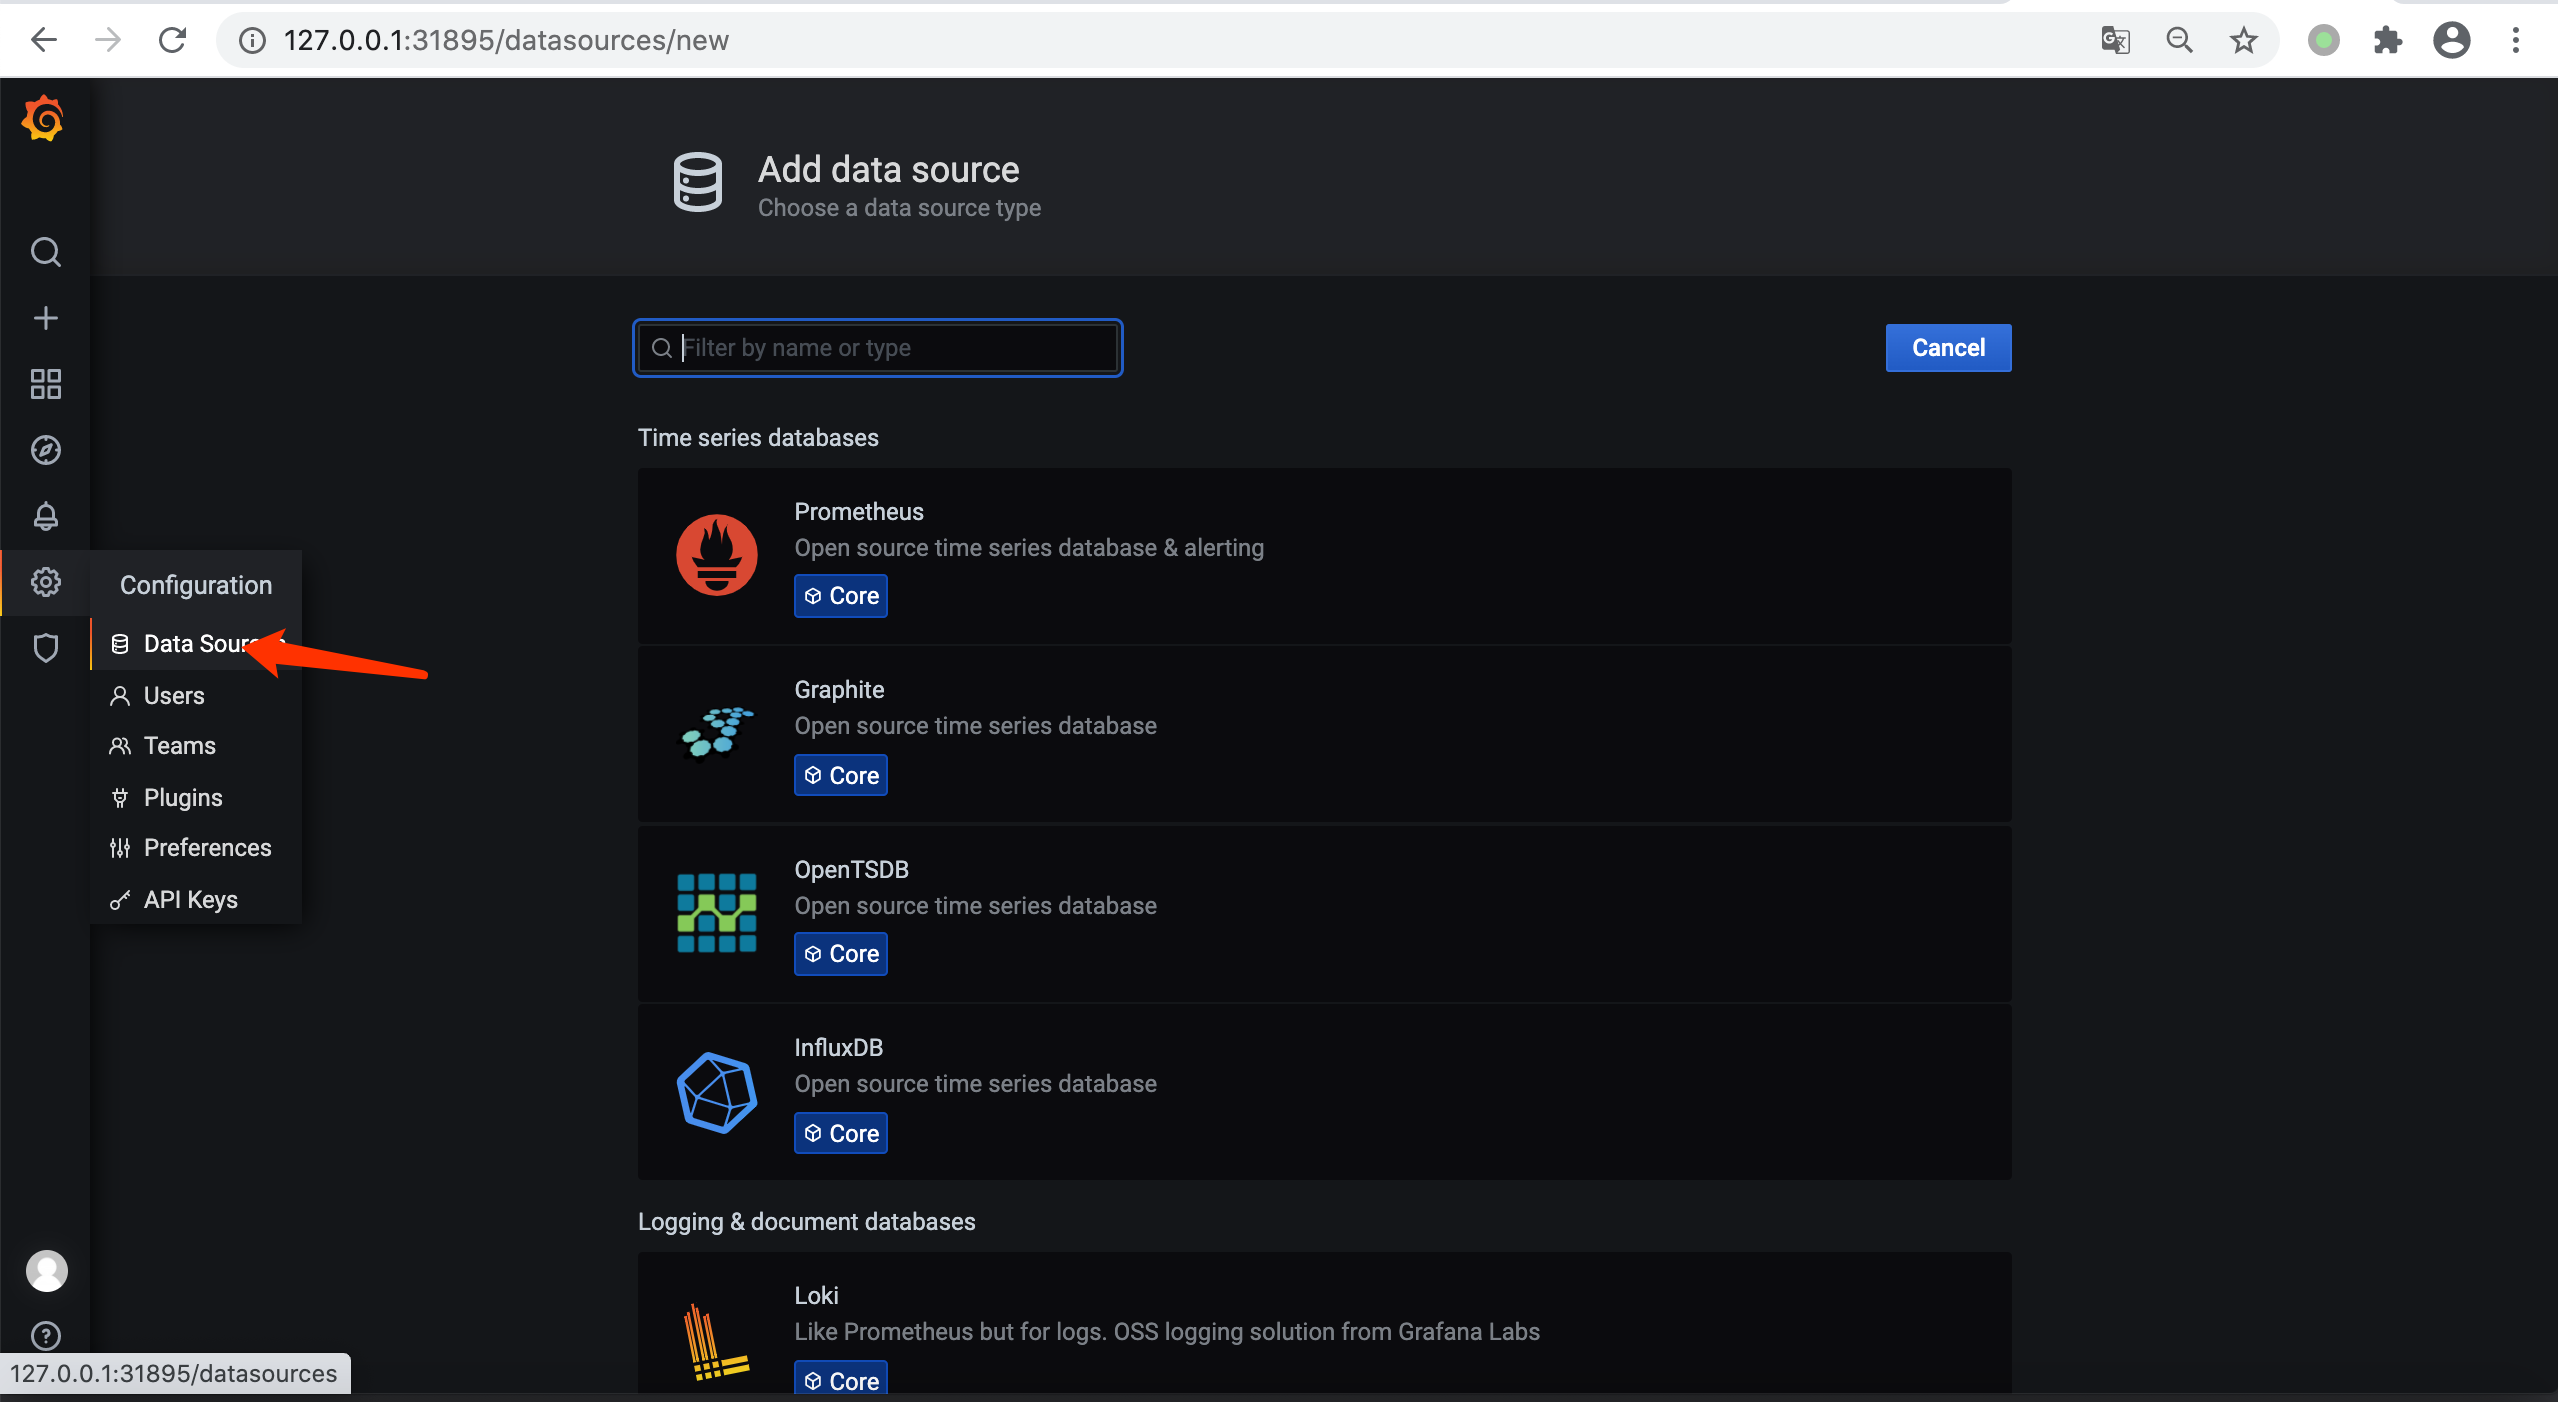
Task: Click the Configuration menu header
Action: tap(196, 585)
